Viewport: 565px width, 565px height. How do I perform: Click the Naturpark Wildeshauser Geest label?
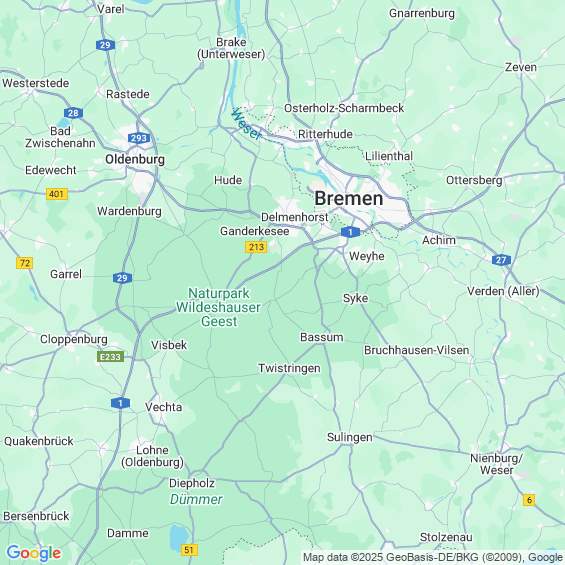pos(218,307)
